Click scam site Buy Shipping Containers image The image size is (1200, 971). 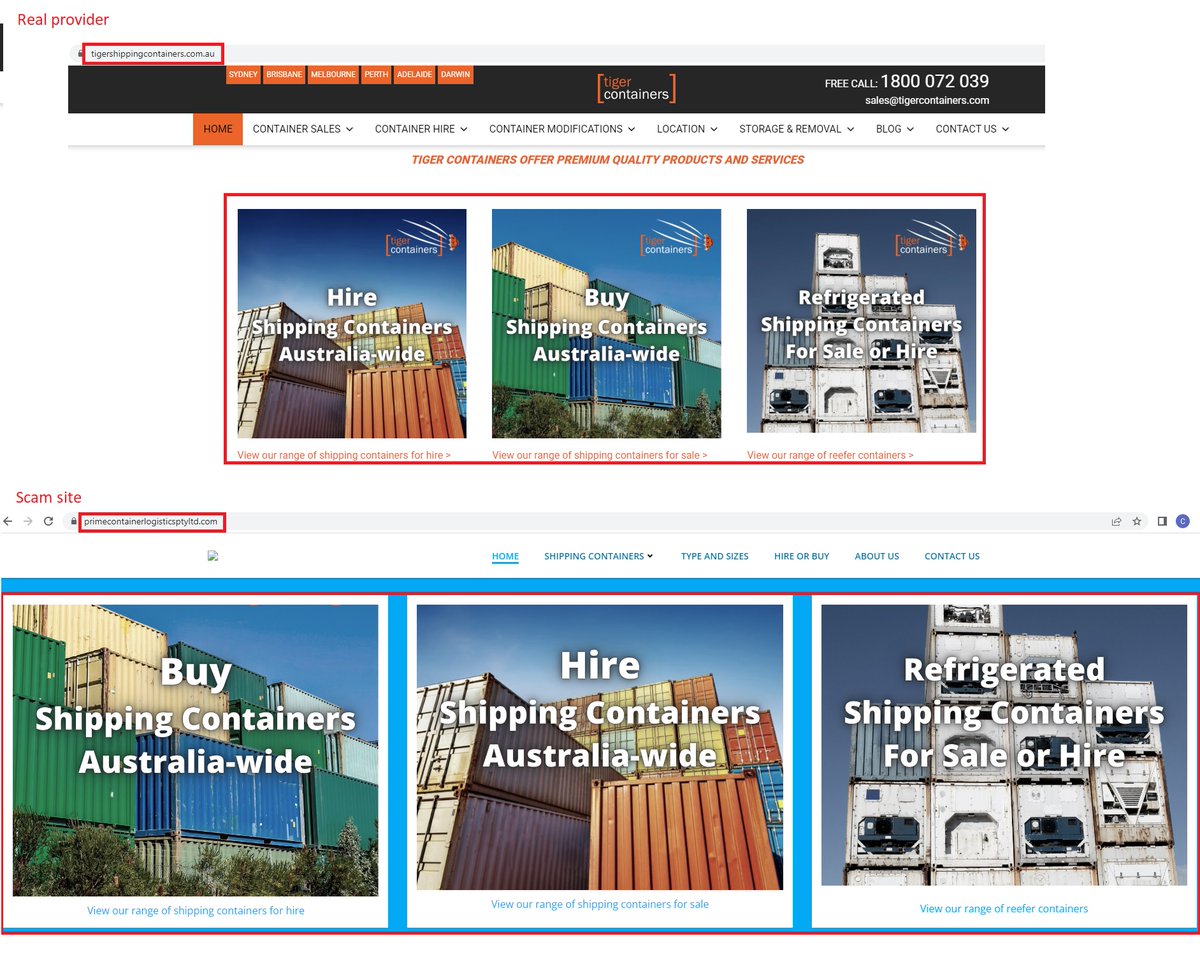[196, 750]
